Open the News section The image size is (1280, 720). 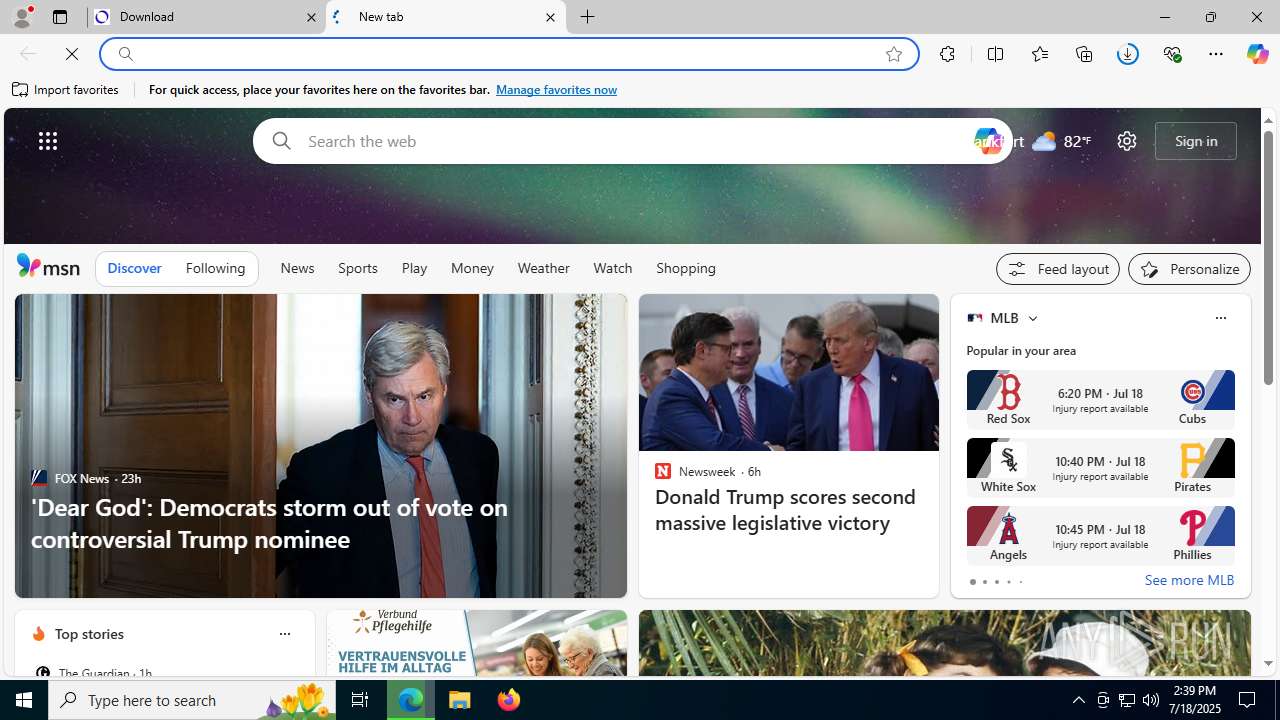pyautogui.click(x=297, y=268)
